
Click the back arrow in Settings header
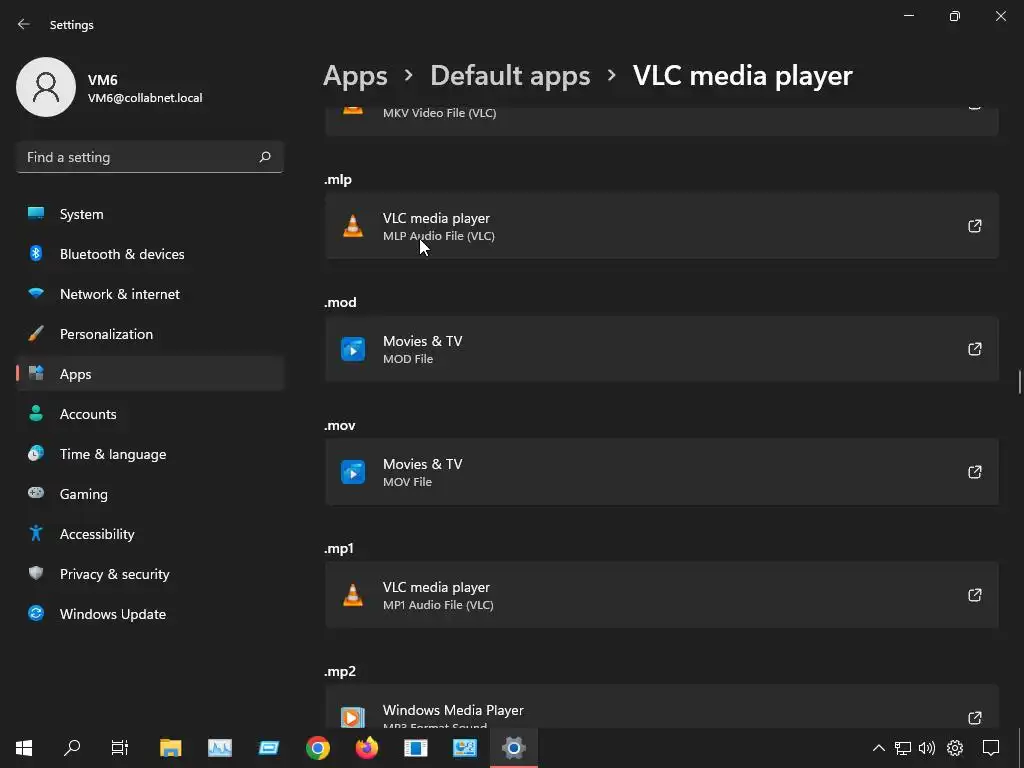pyautogui.click(x=24, y=24)
